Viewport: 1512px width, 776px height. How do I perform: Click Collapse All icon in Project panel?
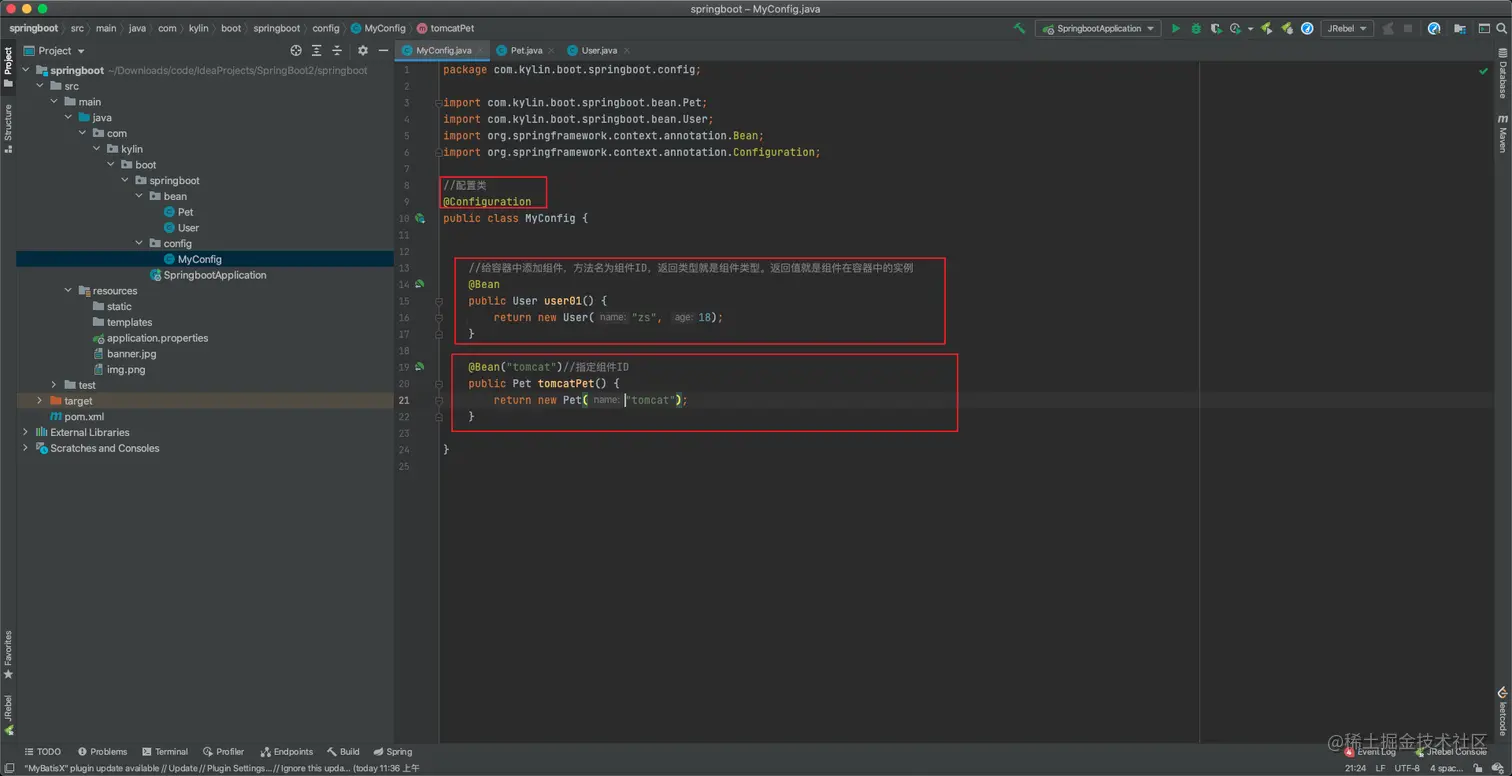pos(337,50)
